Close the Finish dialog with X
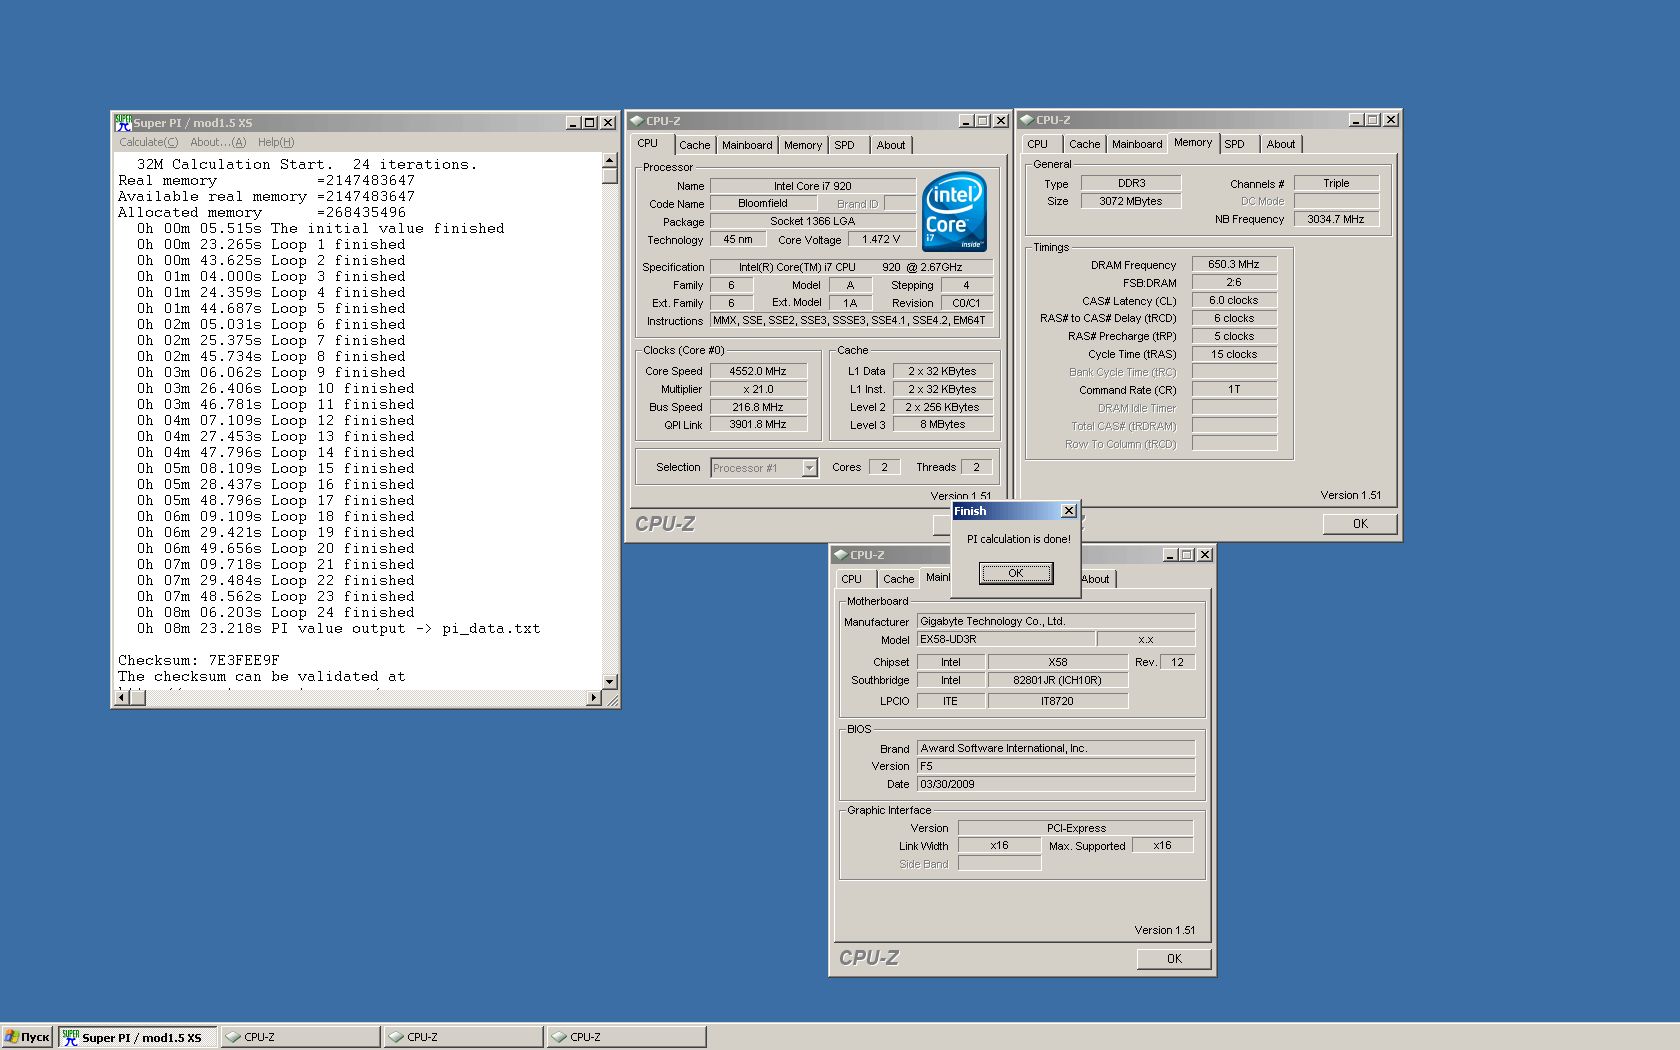This screenshot has height=1050, width=1680. (1069, 511)
